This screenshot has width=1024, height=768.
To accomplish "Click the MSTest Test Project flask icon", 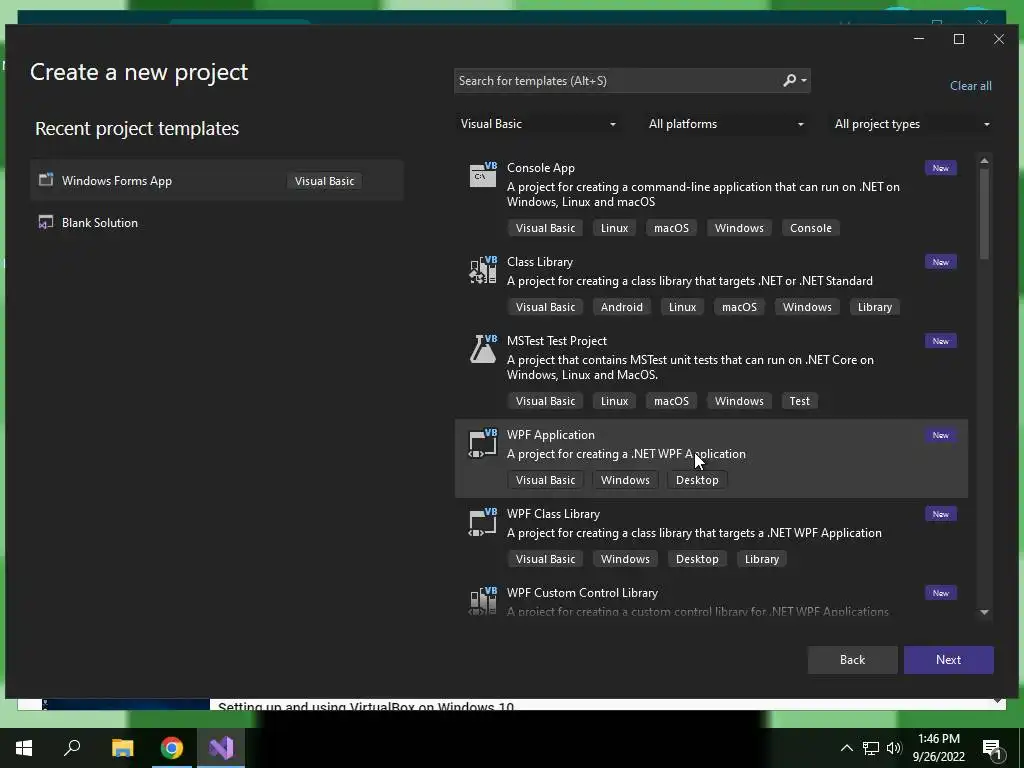I will click(x=483, y=348).
